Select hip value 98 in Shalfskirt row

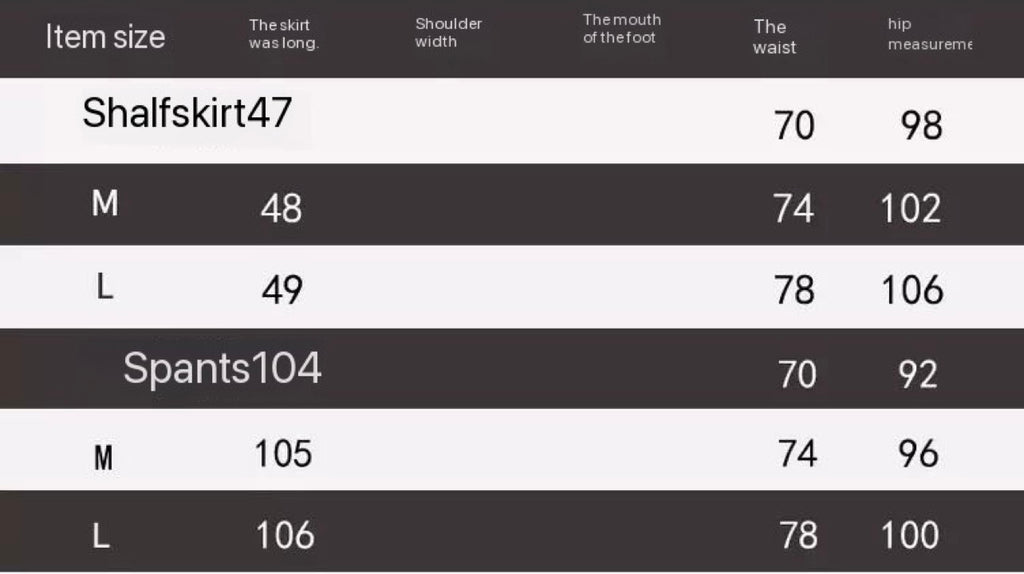(x=921, y=126)
